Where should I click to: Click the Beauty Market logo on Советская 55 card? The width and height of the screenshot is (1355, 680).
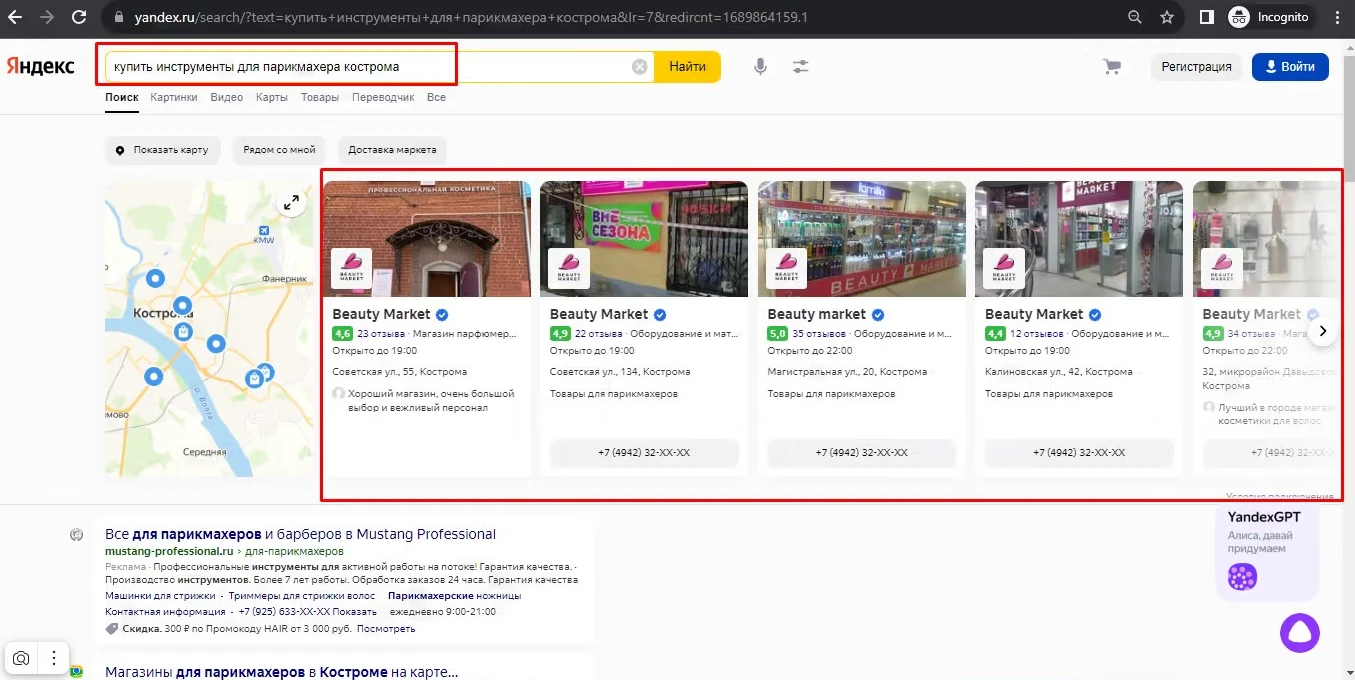point(352,269)
